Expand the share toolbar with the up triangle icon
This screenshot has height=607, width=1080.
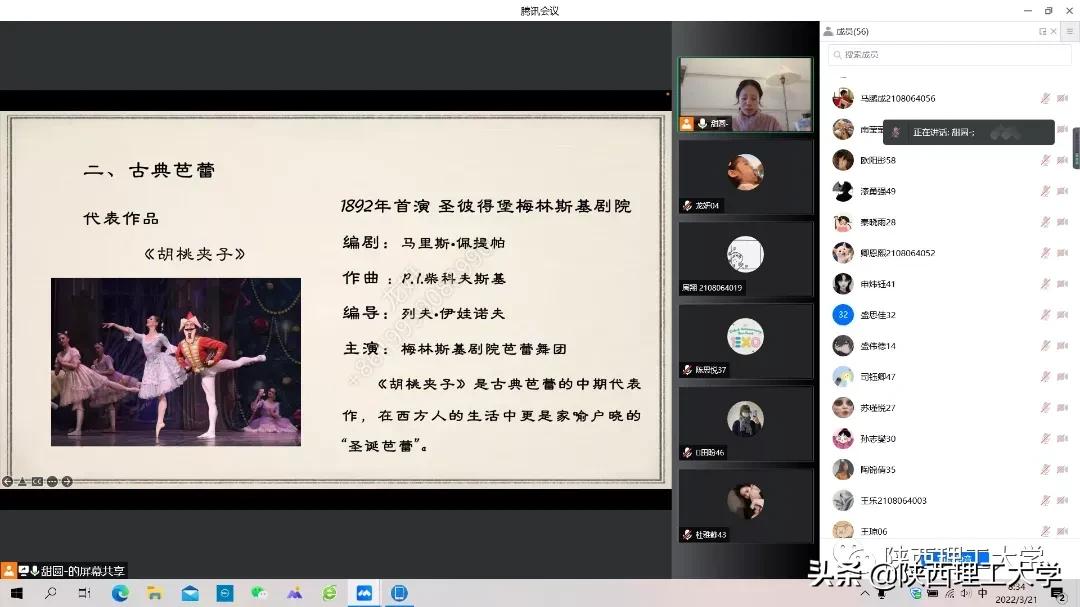23,481
